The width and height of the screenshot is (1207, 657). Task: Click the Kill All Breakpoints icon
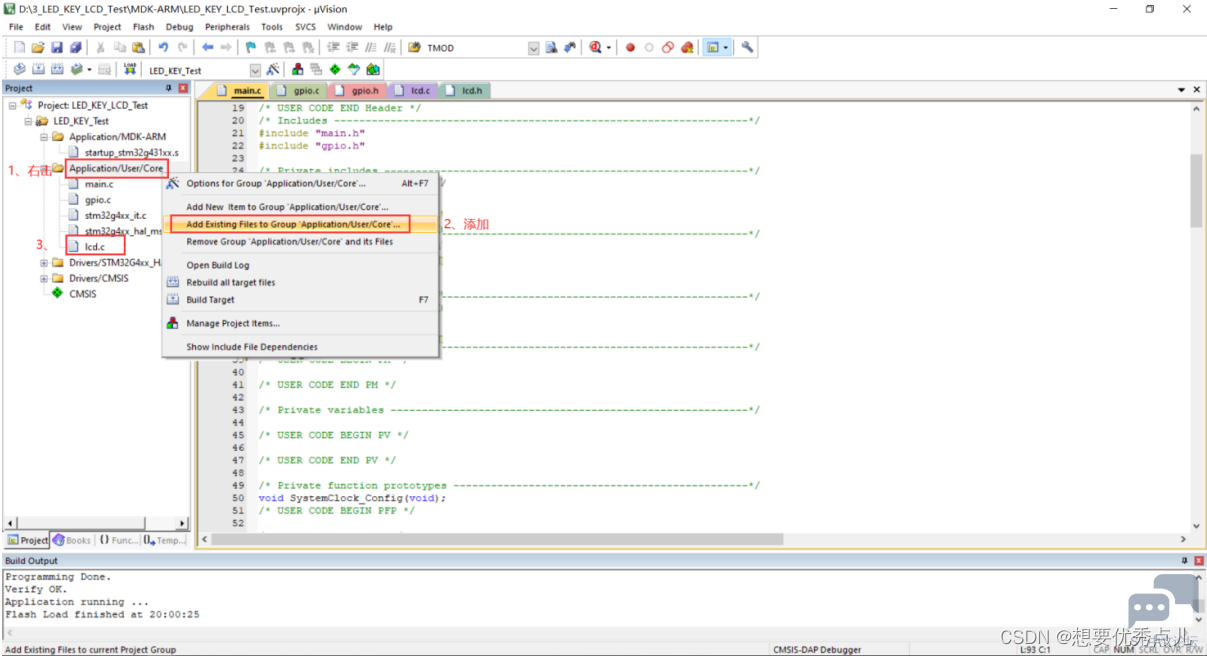686,47
